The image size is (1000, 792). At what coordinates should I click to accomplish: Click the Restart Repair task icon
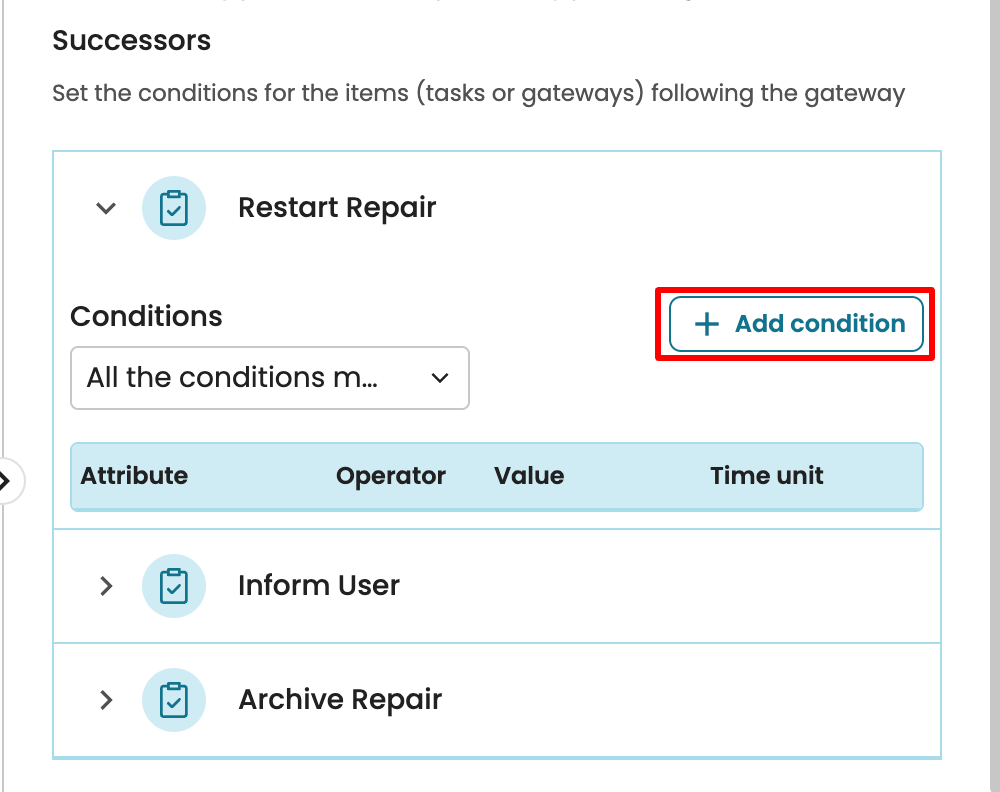pyautogui.click(x=174, y=208)
